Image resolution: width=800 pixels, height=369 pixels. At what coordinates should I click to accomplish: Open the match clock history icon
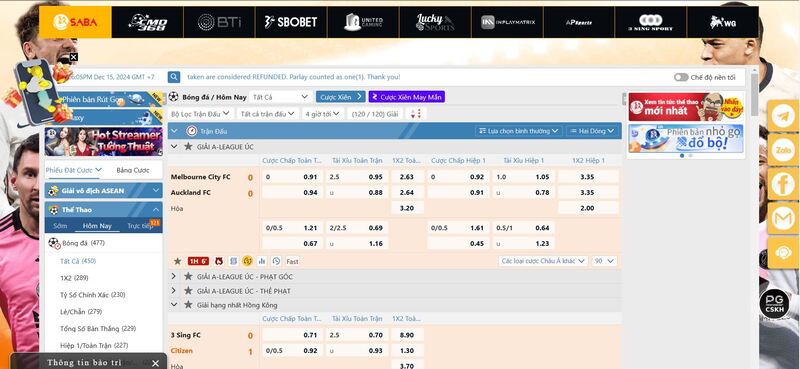point(276,261)
